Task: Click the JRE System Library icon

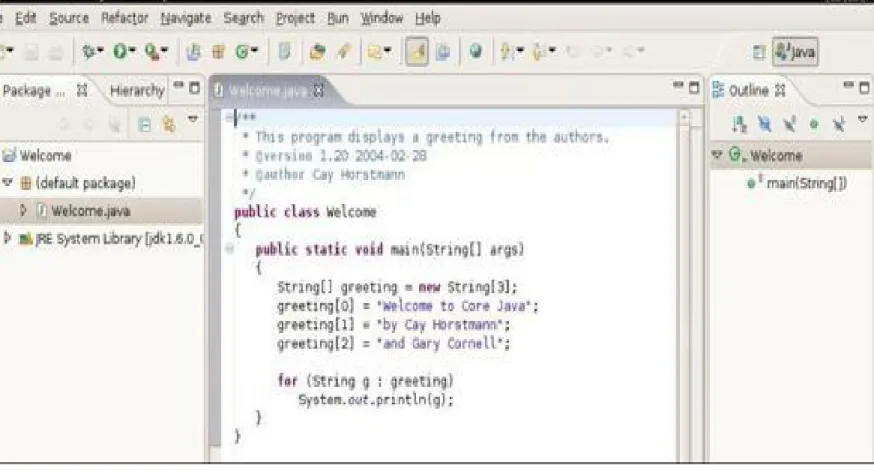Action: (x=25, y=239)
